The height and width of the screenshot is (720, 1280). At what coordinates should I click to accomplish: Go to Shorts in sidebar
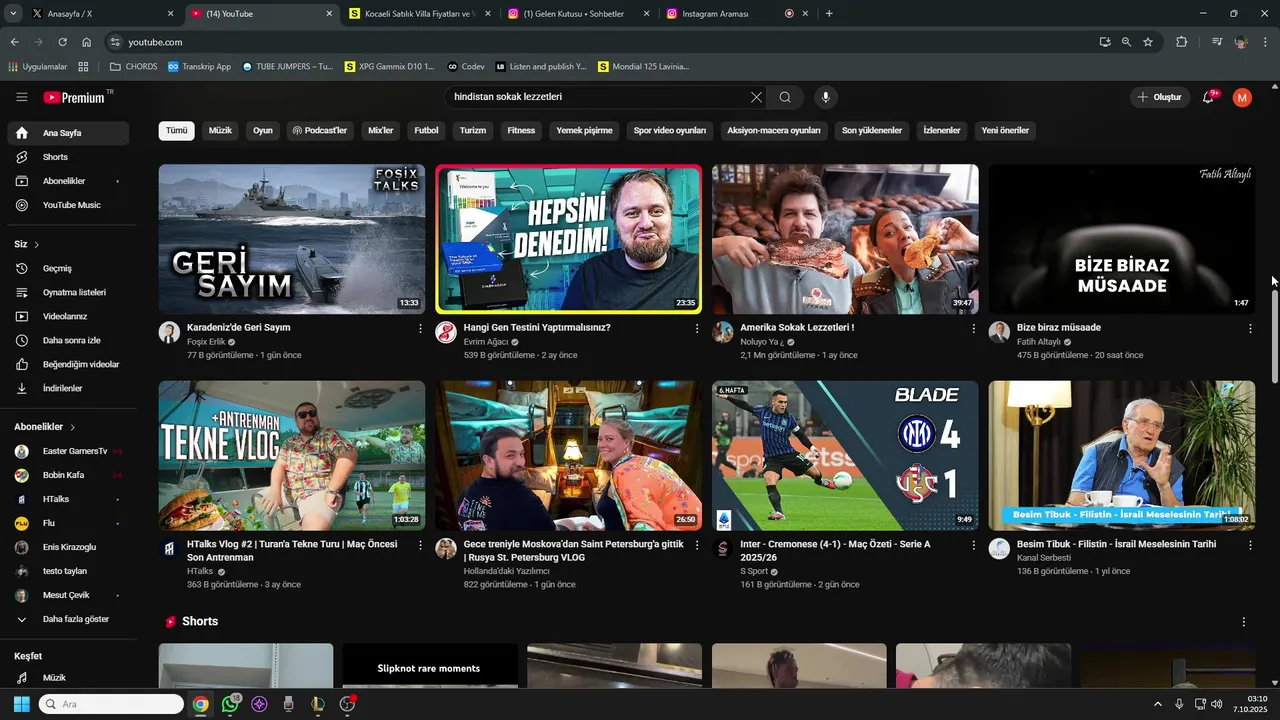pos(68,157)
